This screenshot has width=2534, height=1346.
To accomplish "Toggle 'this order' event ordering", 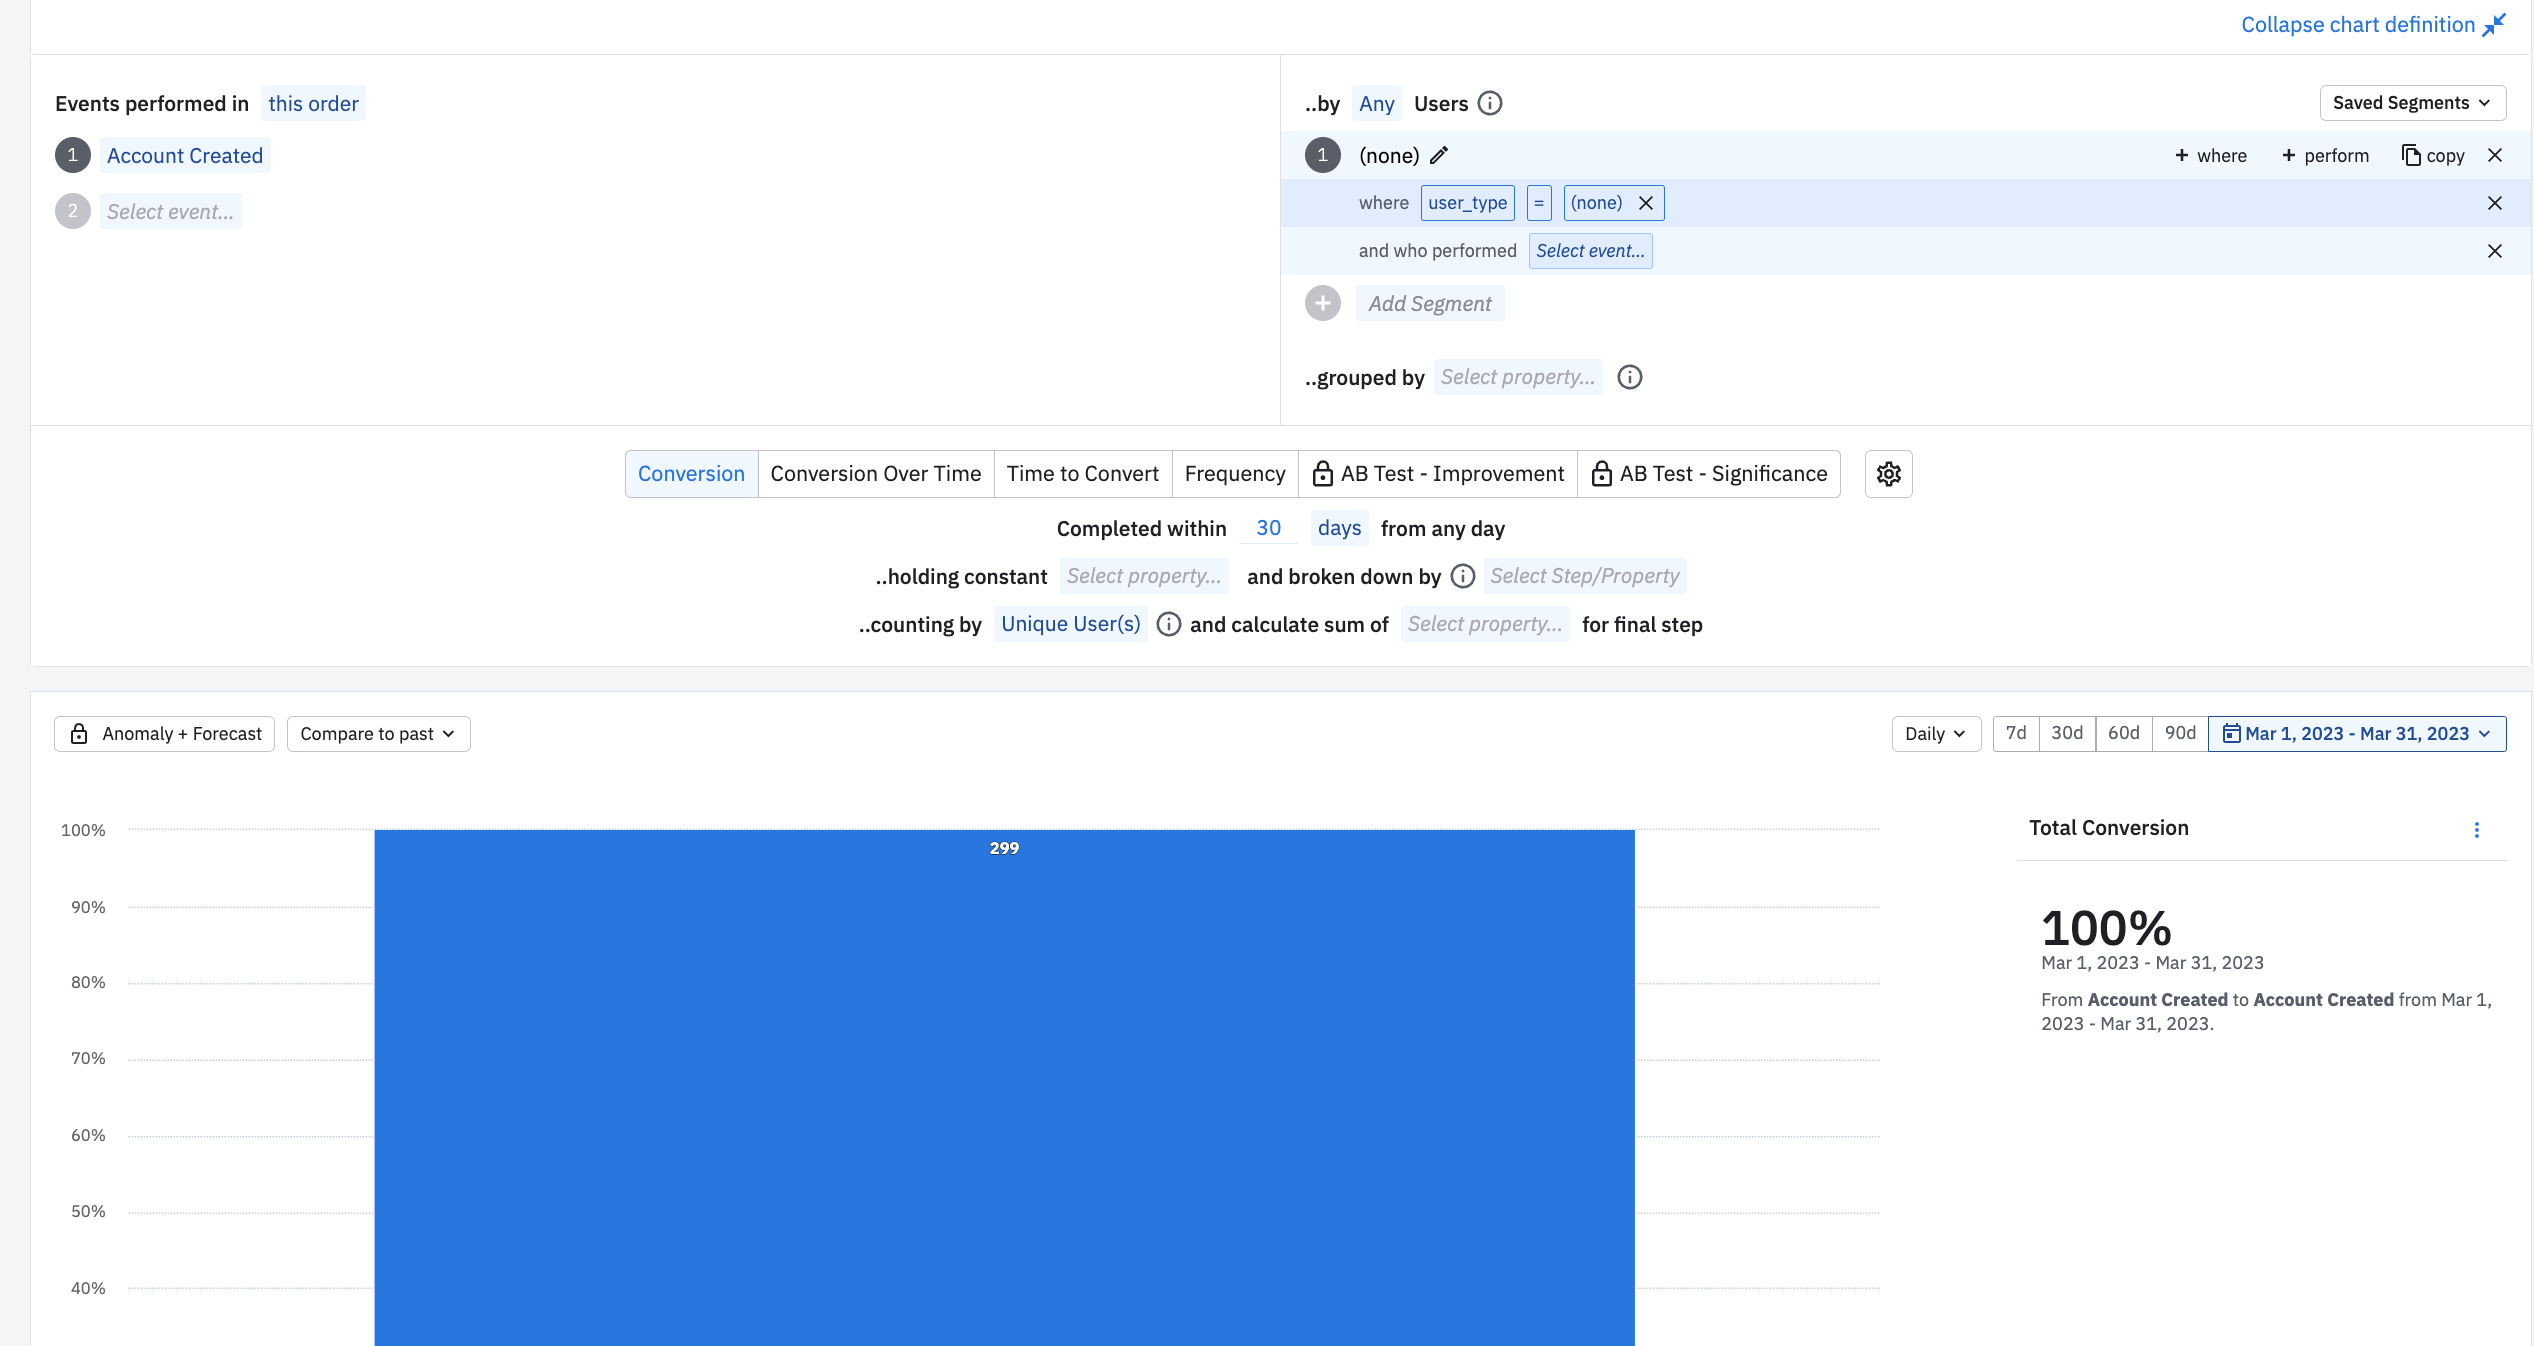I will [313, 103].
